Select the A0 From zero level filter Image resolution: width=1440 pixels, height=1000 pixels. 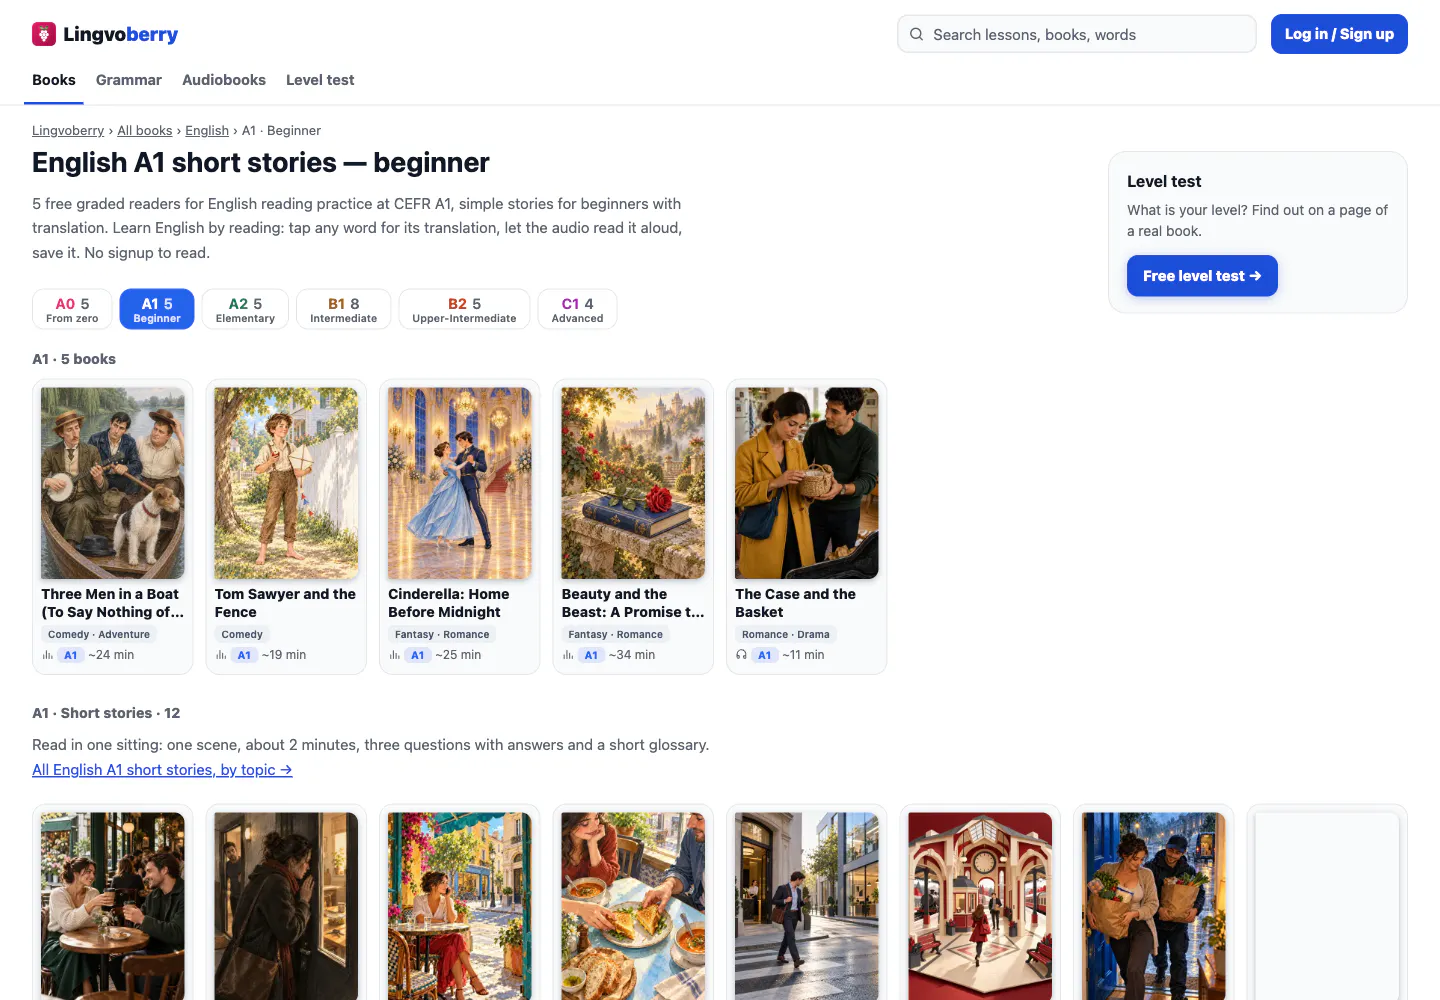pyautogui.click(x=72, y=309)
